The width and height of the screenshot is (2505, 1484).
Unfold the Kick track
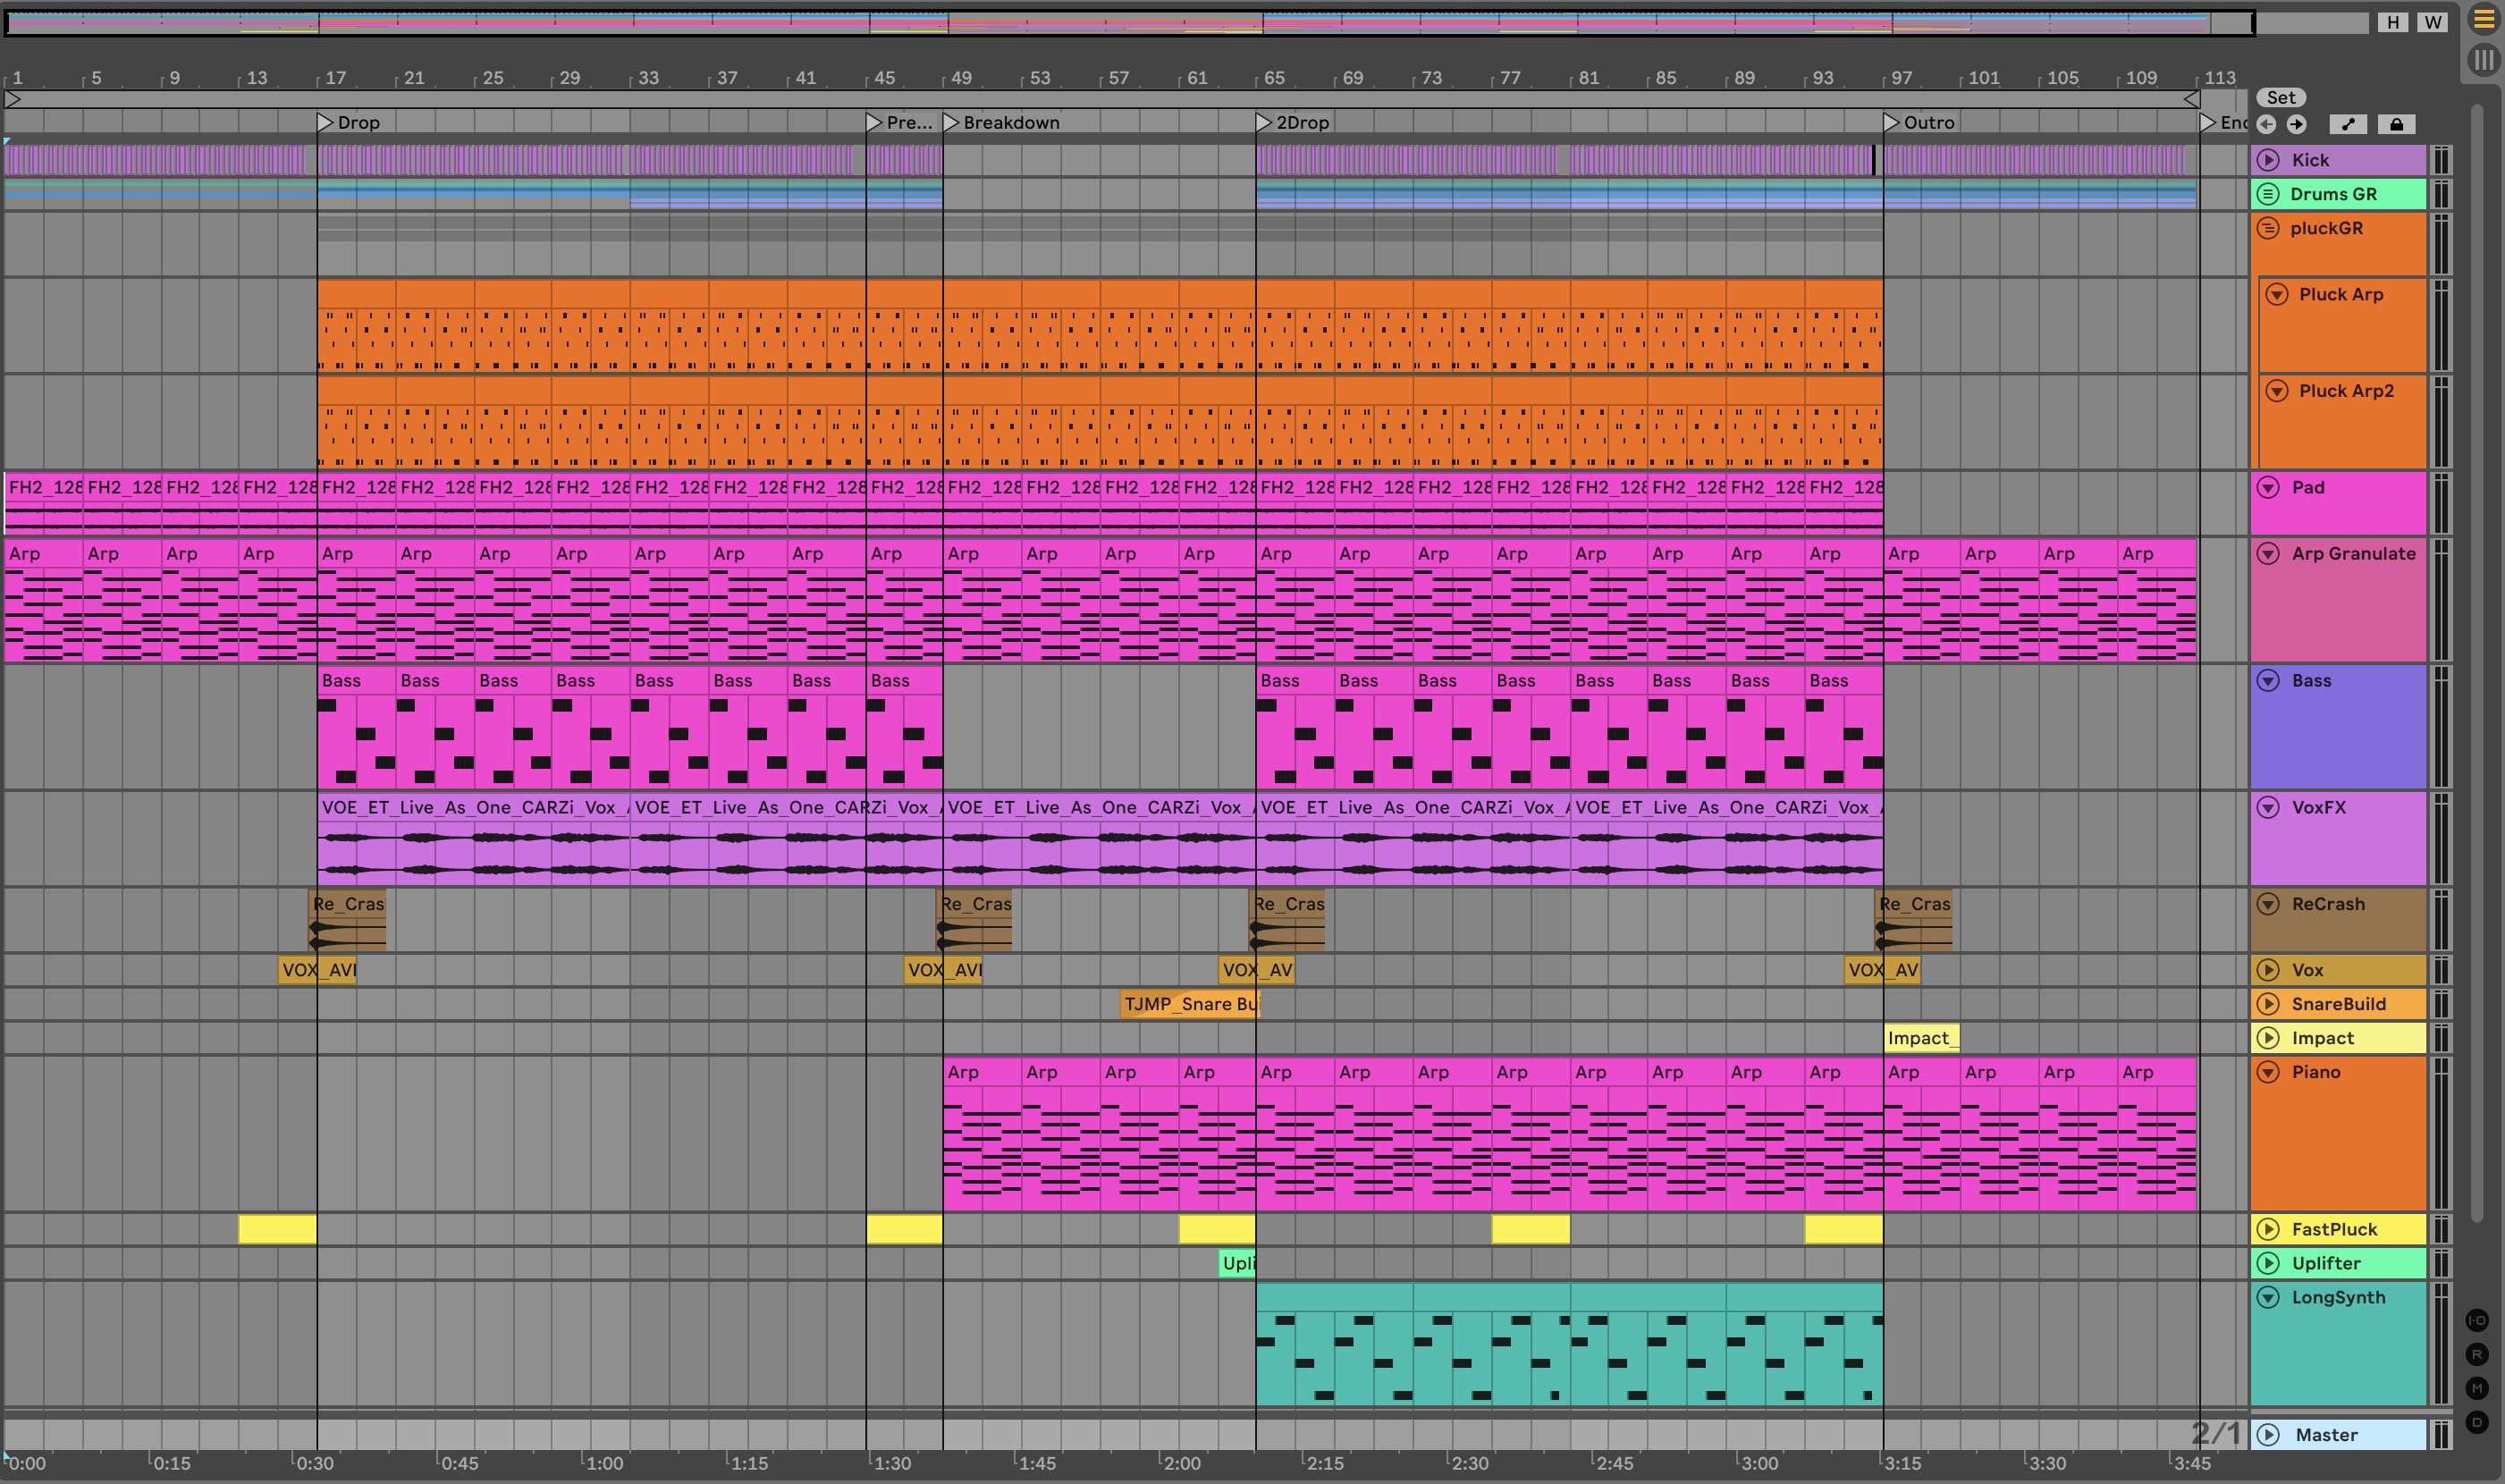tap(2268, 160)
